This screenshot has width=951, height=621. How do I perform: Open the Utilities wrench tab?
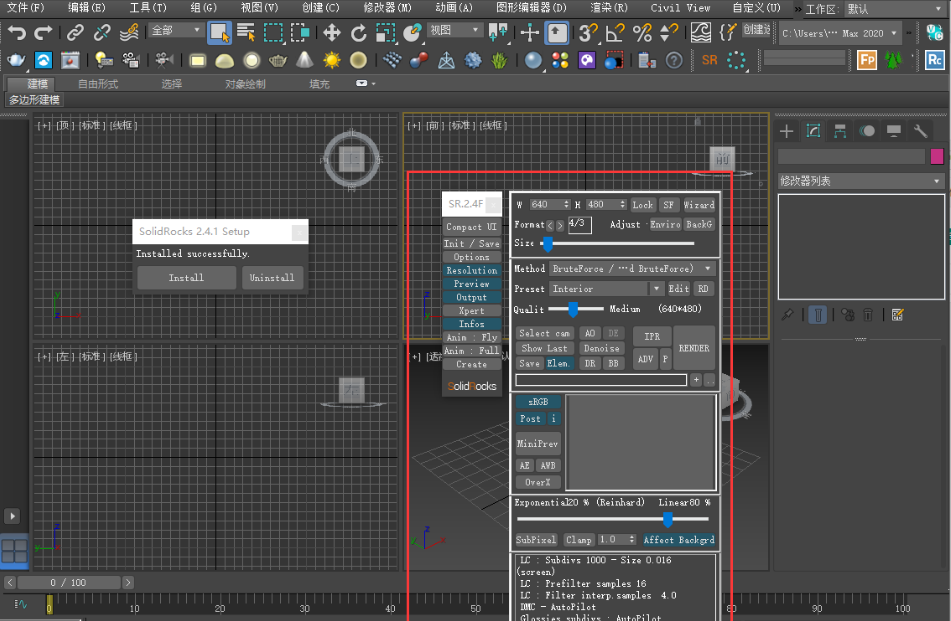point(921,130)
